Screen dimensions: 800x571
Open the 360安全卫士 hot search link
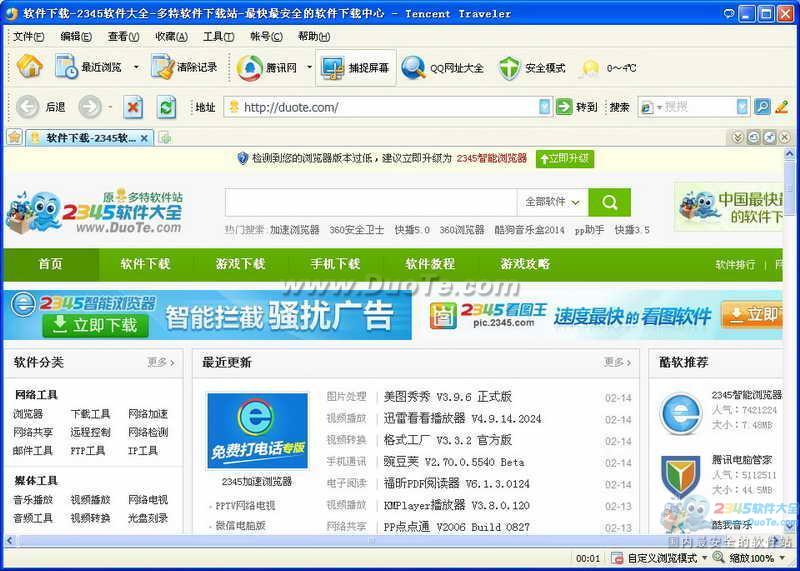click(357, 230)
